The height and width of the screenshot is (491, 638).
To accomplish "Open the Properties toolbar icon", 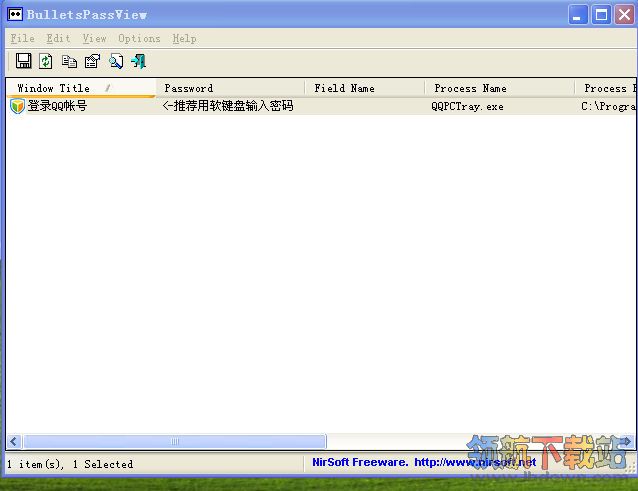I will click(x=92, y=61).
